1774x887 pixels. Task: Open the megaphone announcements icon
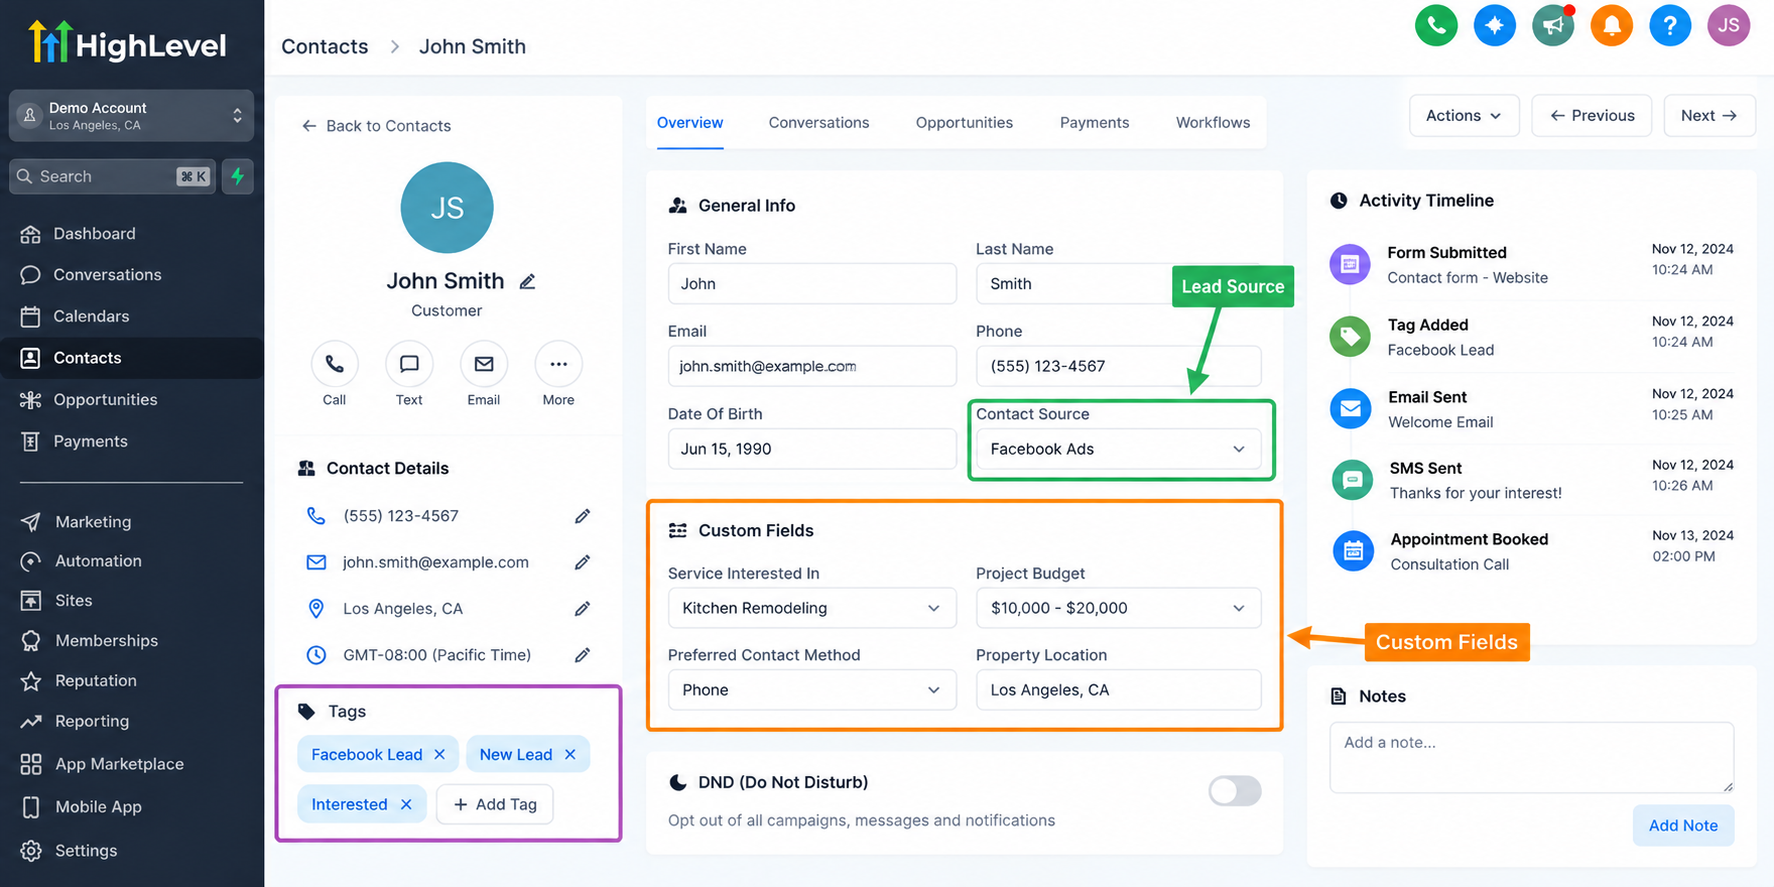coord(1553,25)
